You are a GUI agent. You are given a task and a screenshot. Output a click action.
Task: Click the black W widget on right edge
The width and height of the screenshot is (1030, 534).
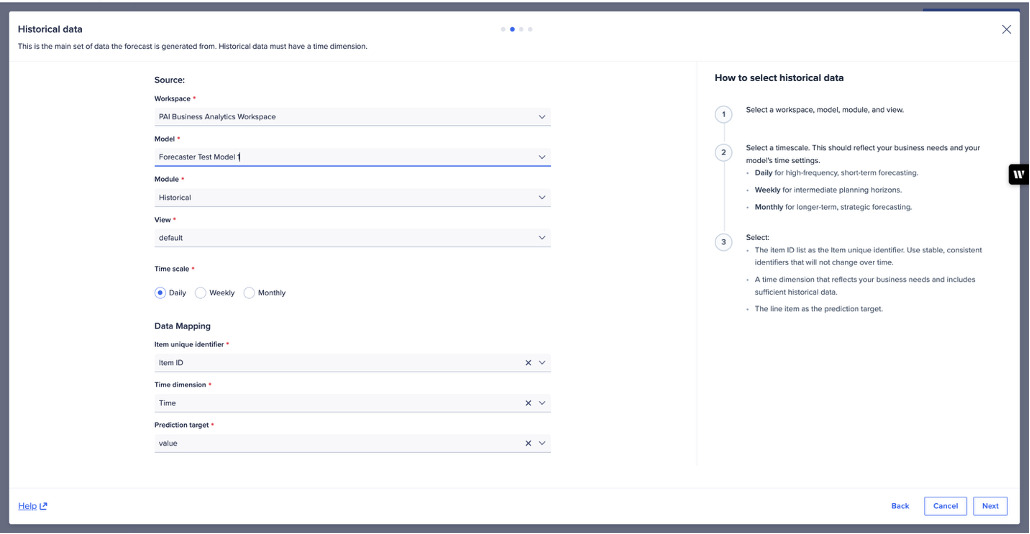coord(1018,174)
